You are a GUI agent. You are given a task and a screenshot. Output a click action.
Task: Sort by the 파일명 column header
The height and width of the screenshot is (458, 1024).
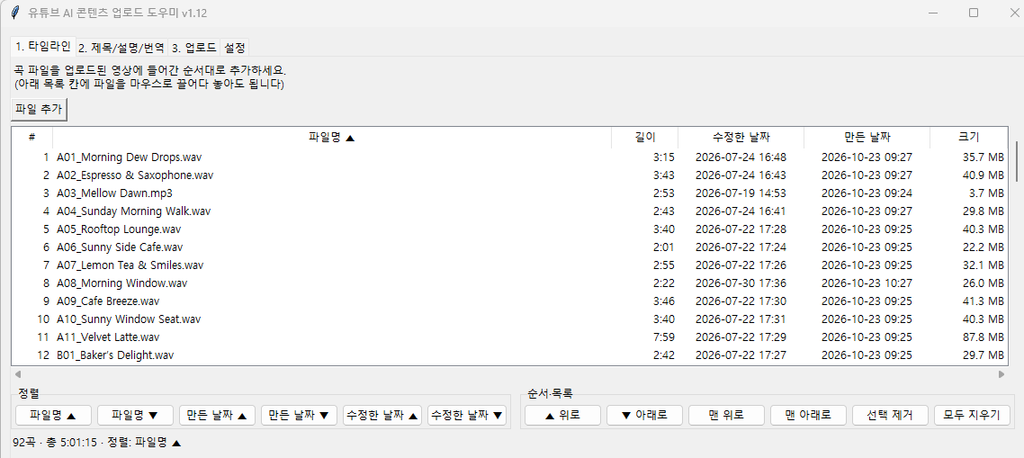[332, 137]
